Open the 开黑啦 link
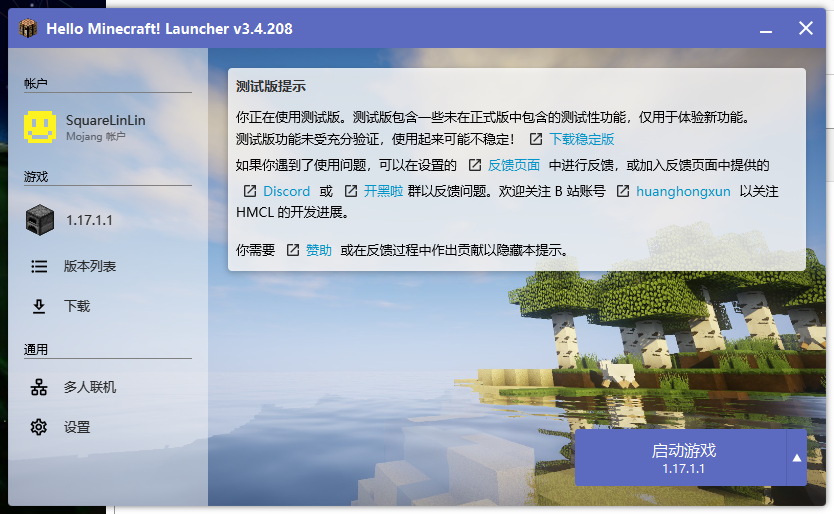 tap(383, 191)
